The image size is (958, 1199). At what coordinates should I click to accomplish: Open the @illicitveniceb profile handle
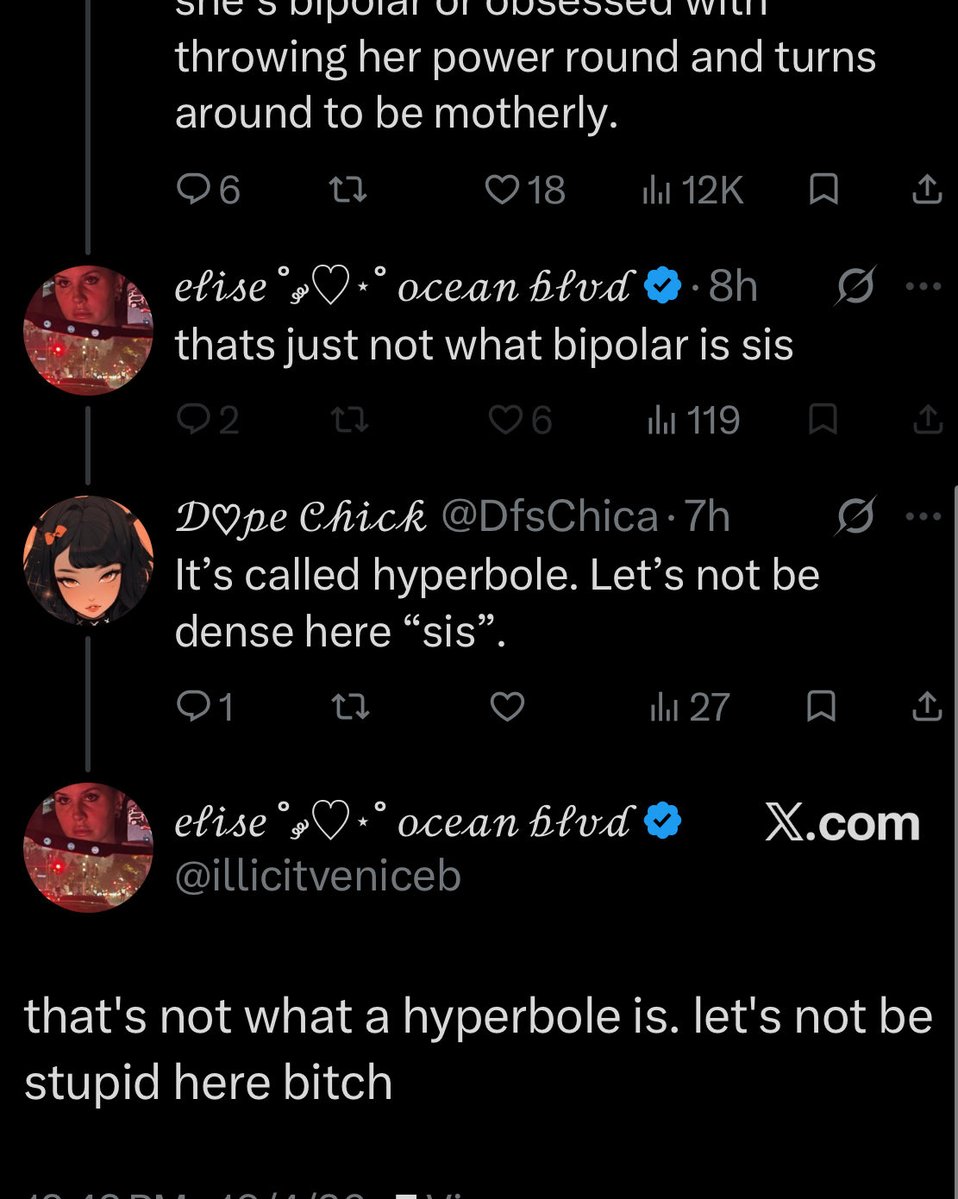(318, 876)
